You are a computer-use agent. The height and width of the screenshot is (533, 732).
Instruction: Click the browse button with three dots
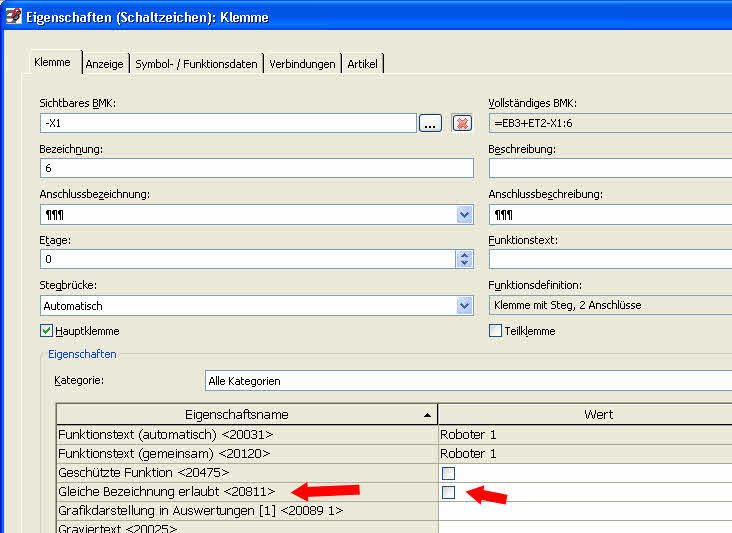coord(430,123)
